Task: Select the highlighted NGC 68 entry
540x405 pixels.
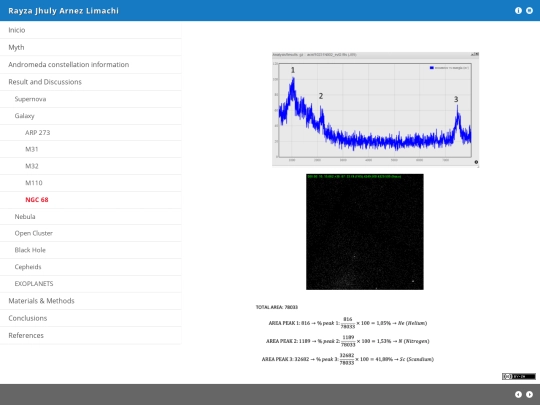Action: (91, 200)
